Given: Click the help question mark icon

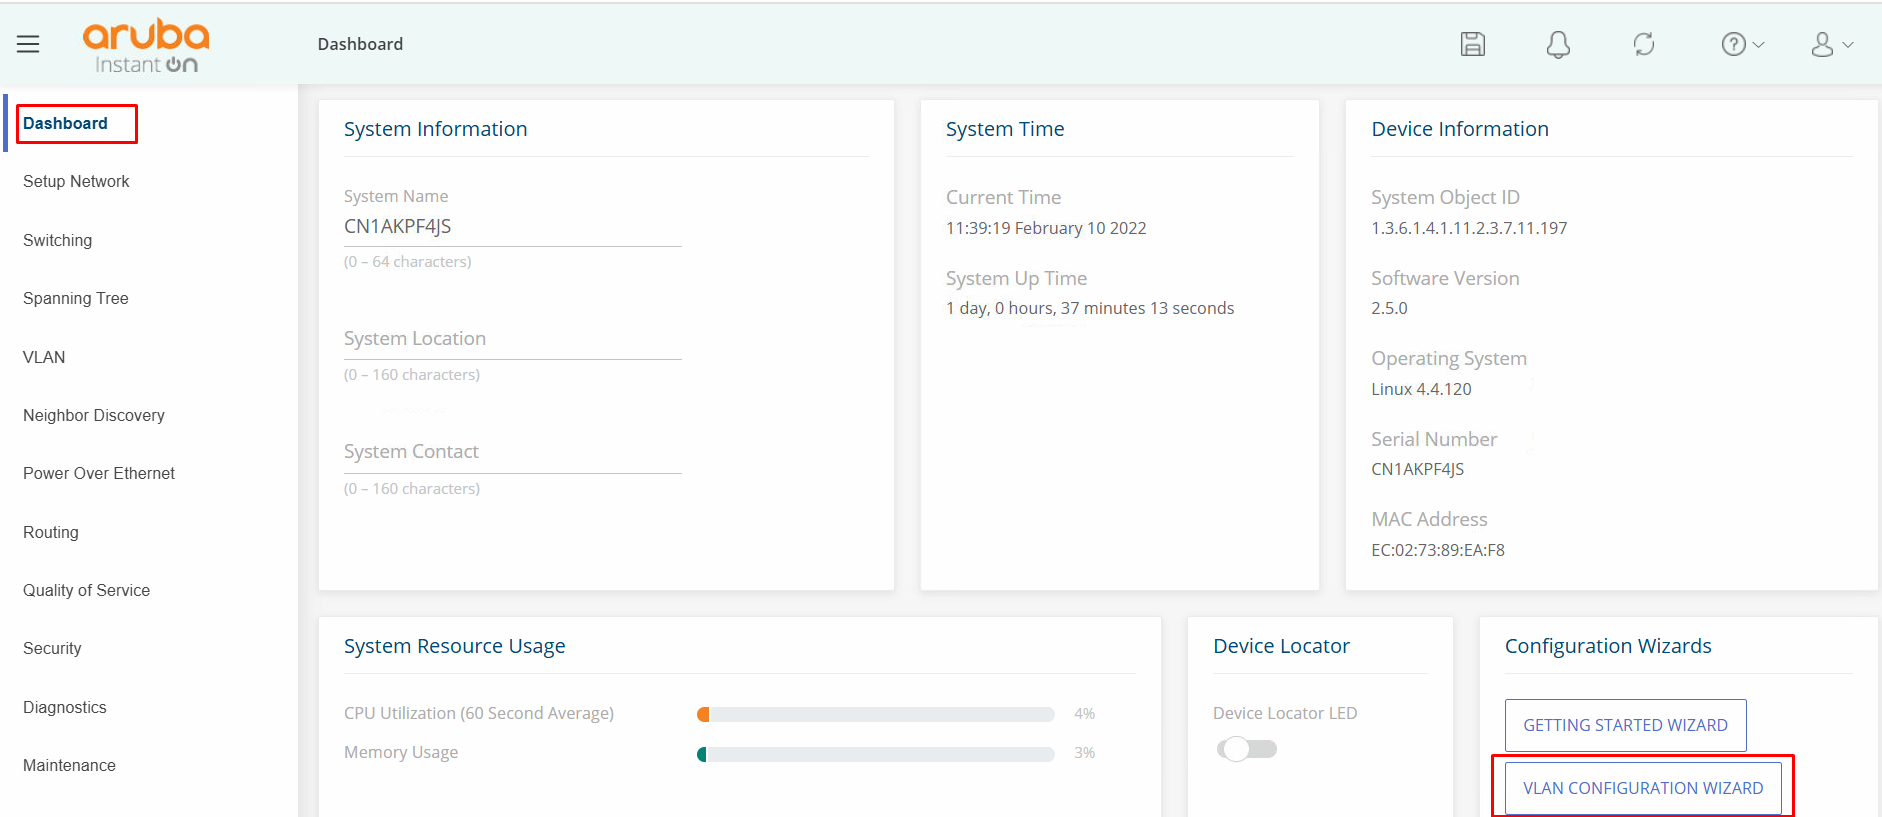Looking at the screenshot, I should [1733, 44].
